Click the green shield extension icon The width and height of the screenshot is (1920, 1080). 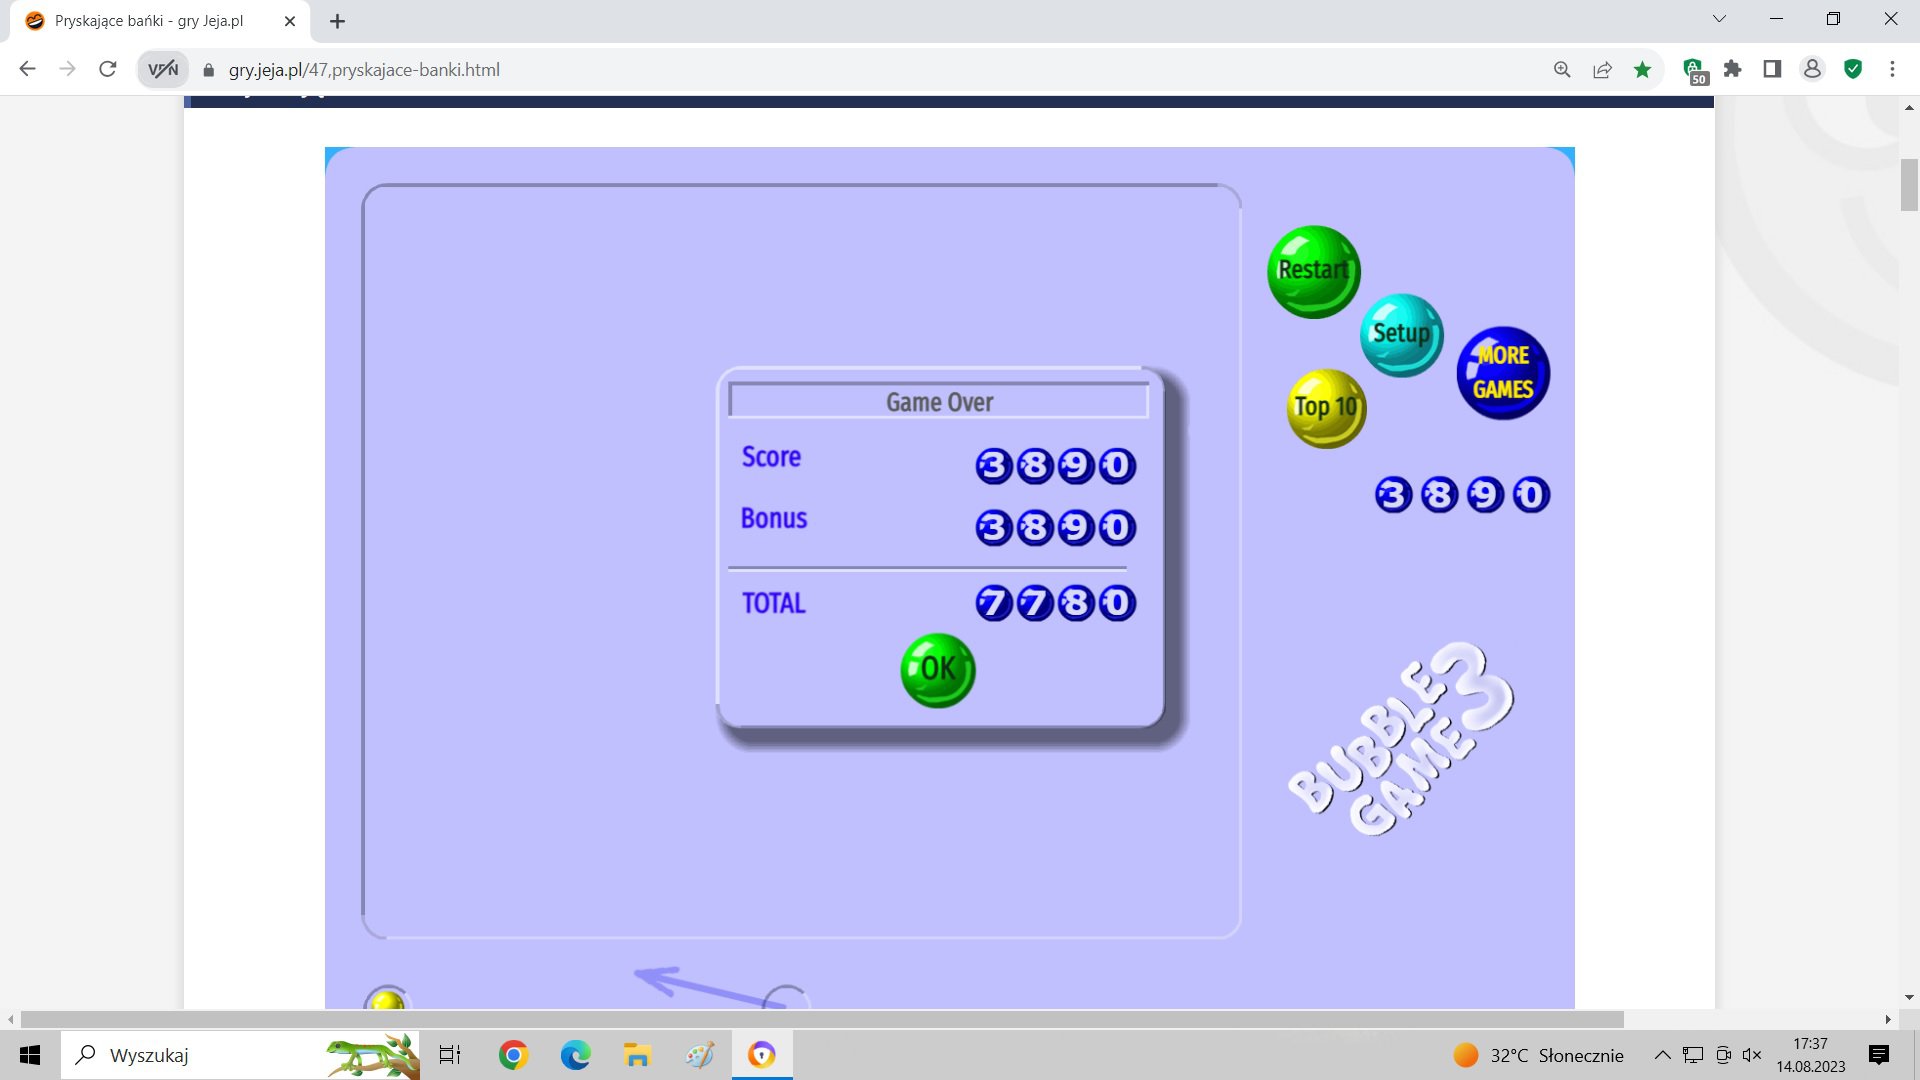1853,69
